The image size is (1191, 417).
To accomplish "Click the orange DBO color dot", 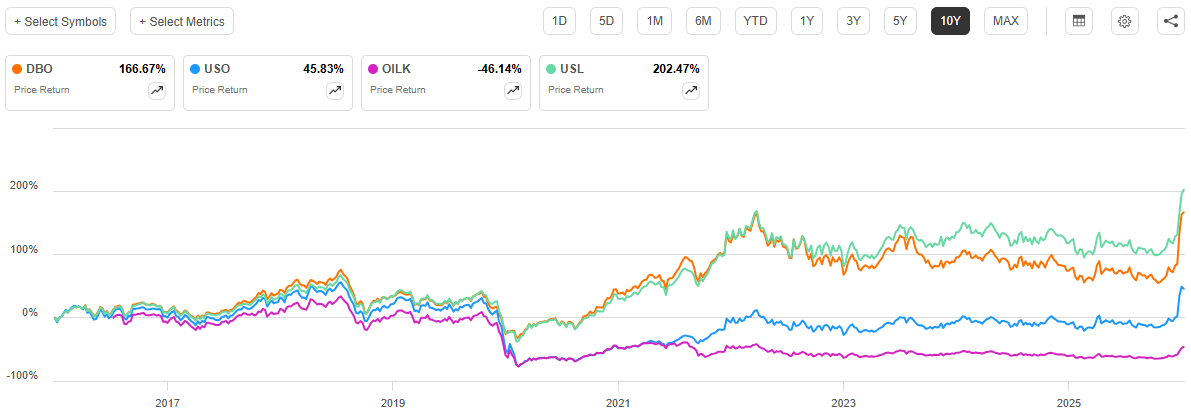I will (18, 69).
